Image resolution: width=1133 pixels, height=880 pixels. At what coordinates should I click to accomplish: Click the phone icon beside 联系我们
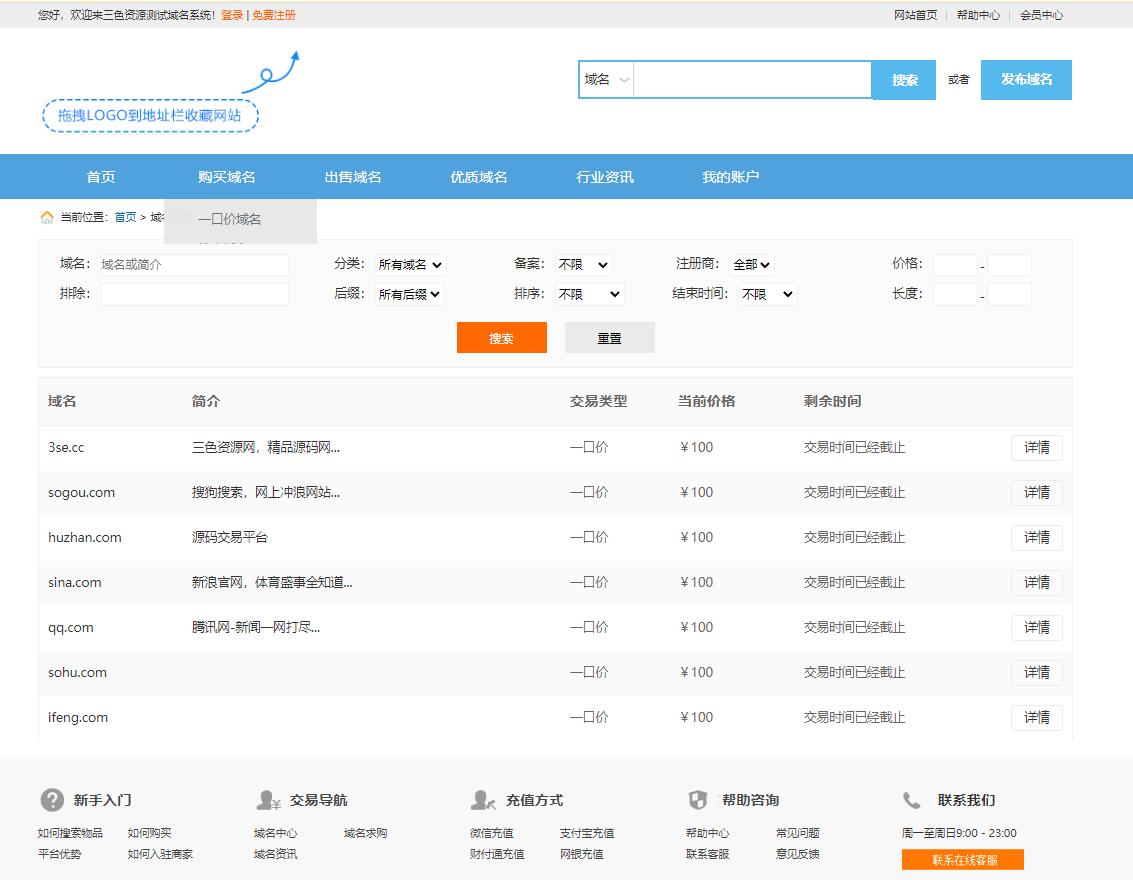[x=911, y=799]
